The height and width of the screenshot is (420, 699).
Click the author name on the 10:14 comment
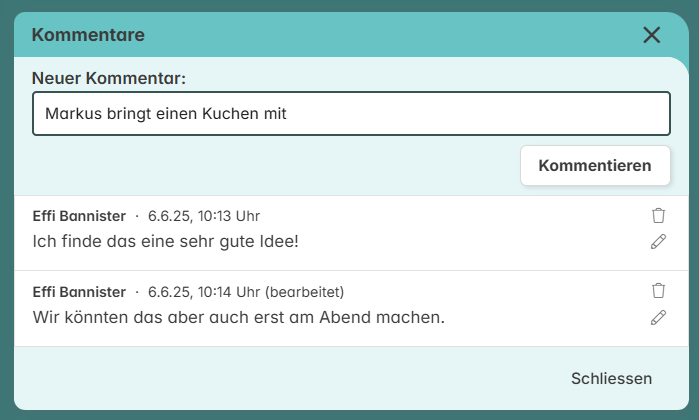(x=79, y=292)
